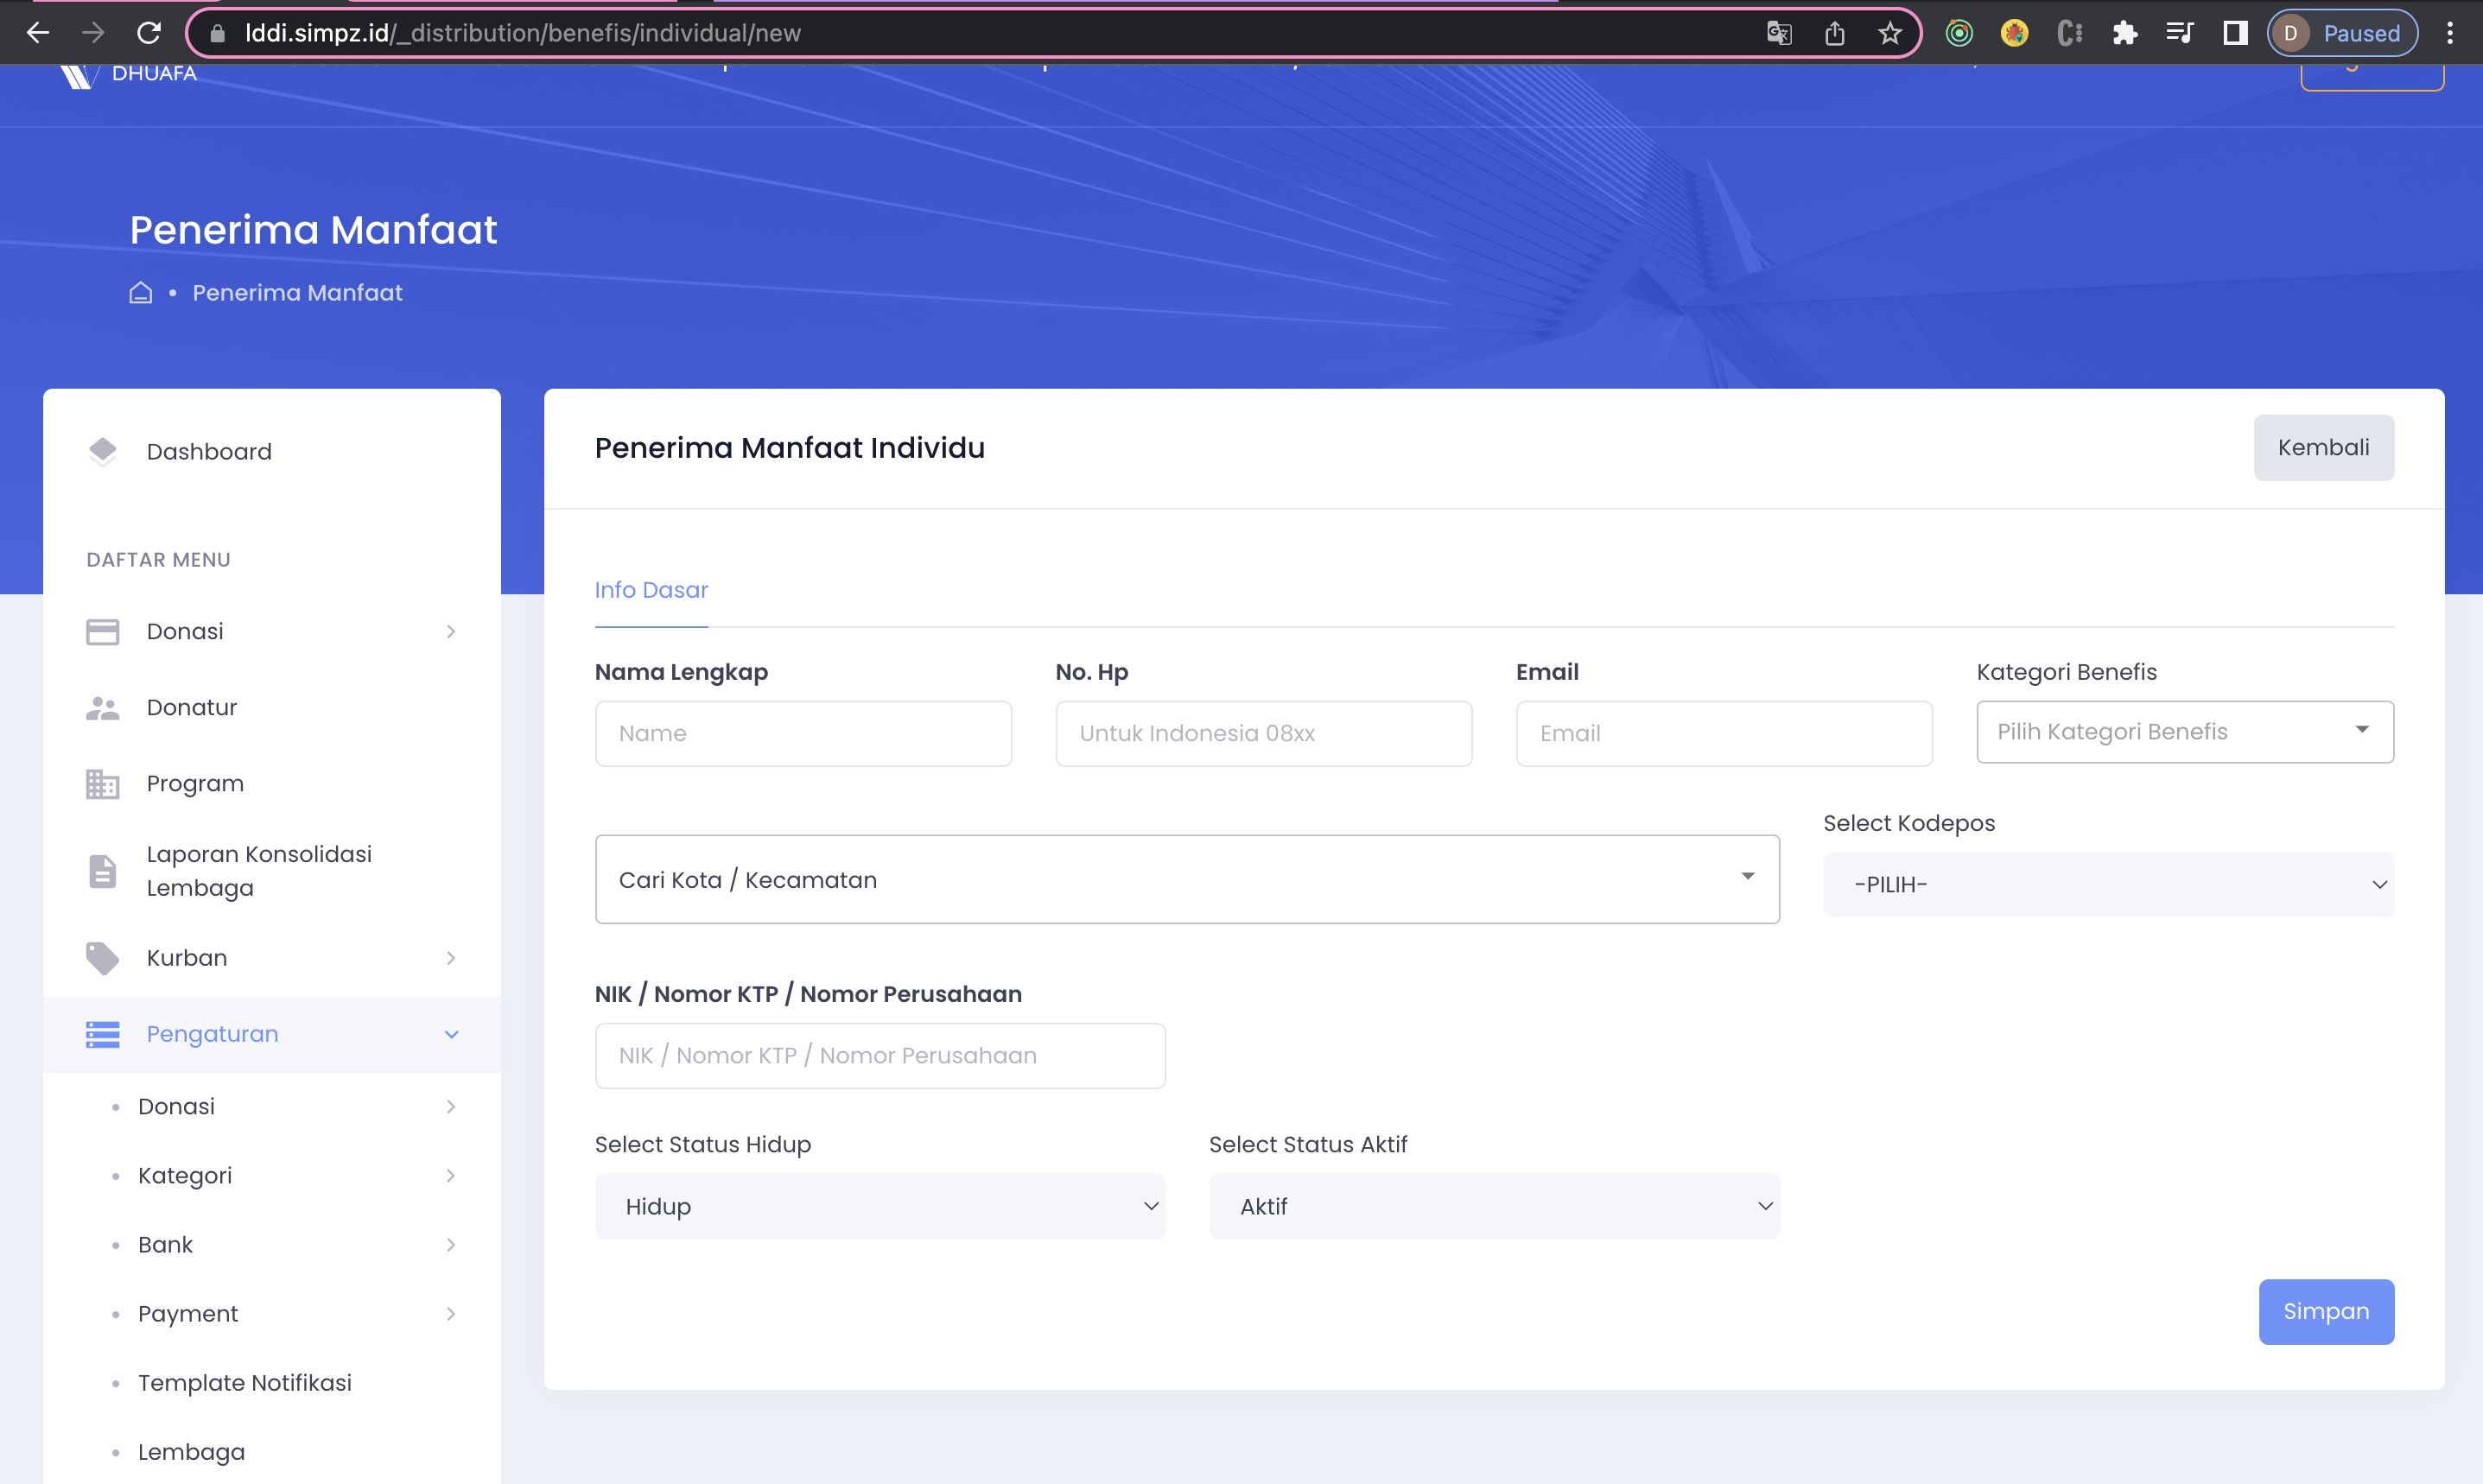Open Pilih Kategori Benefis dropdown
This screenshot has height=1484, width=2483.
2184,732
